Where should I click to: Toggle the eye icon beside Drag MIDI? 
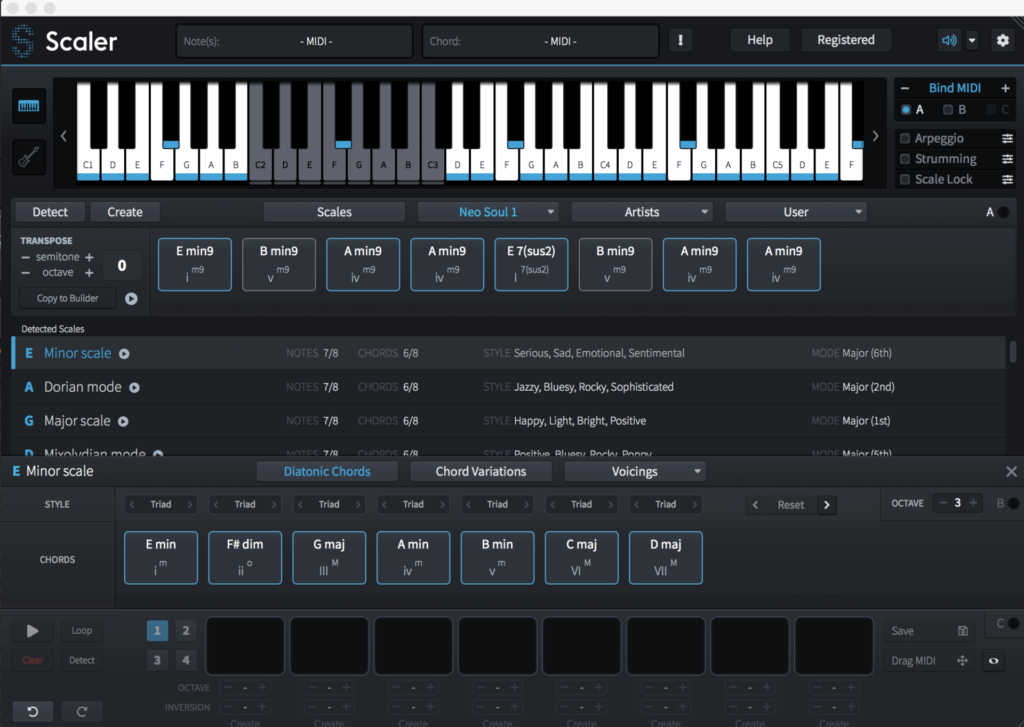(991, 661)
